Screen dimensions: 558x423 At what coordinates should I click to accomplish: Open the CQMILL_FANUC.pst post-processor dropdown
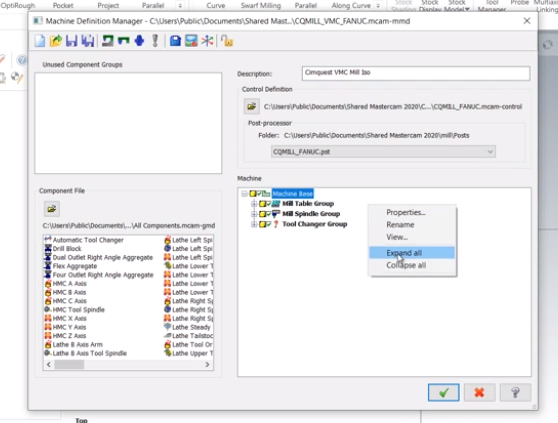coord(383,152)
